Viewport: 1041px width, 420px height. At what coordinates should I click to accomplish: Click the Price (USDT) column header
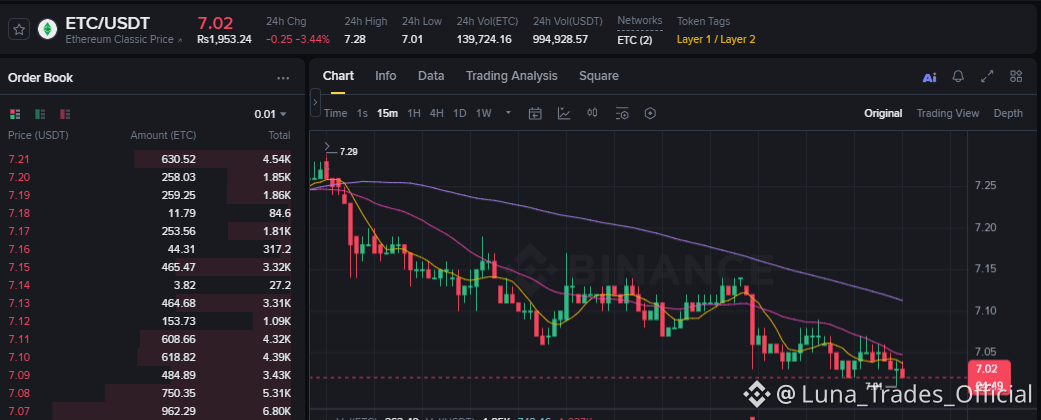pos(38,135)
